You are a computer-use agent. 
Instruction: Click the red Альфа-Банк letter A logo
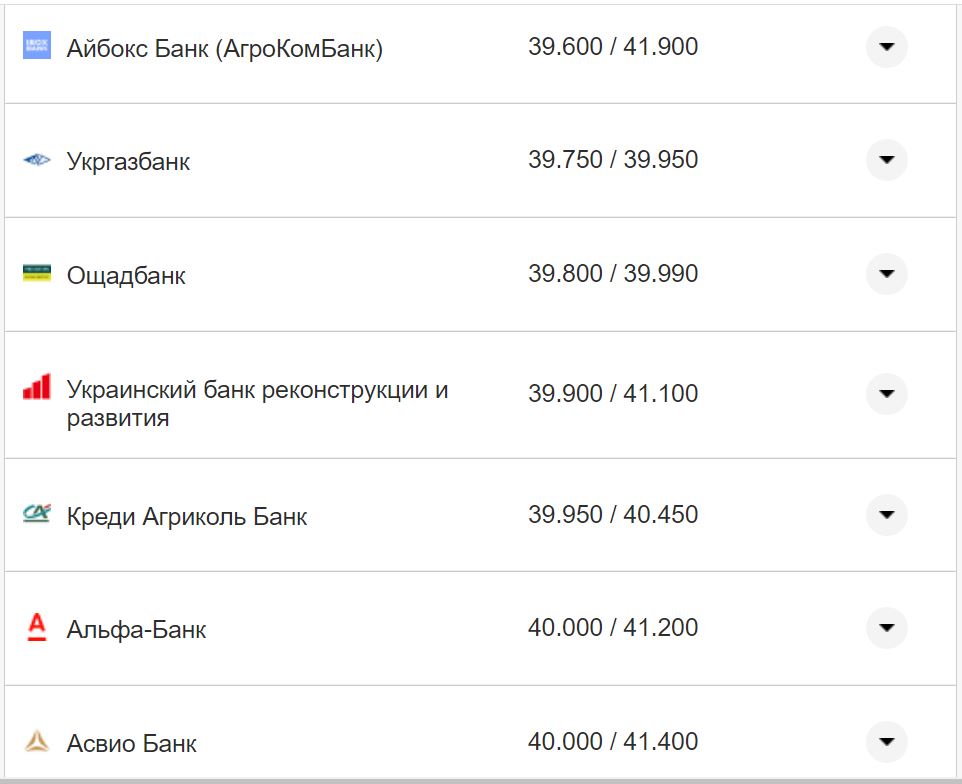(x=36, y=628)
